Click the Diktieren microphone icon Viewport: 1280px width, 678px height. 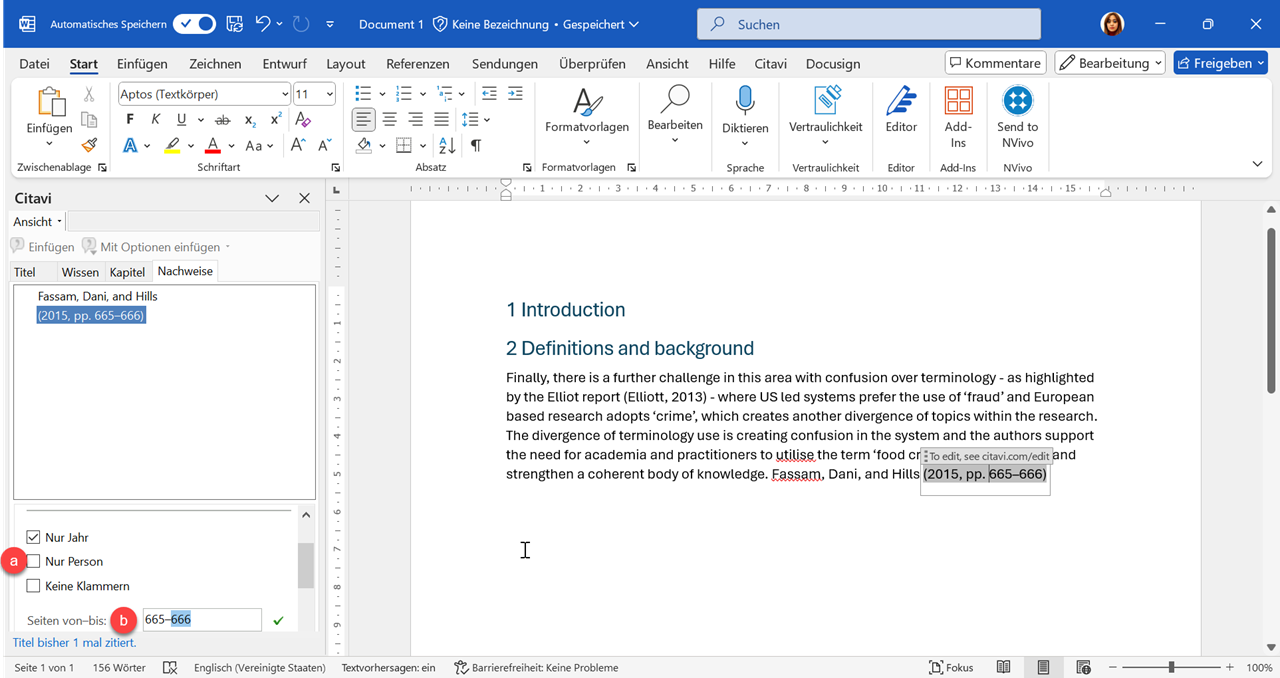pos(745,102)
